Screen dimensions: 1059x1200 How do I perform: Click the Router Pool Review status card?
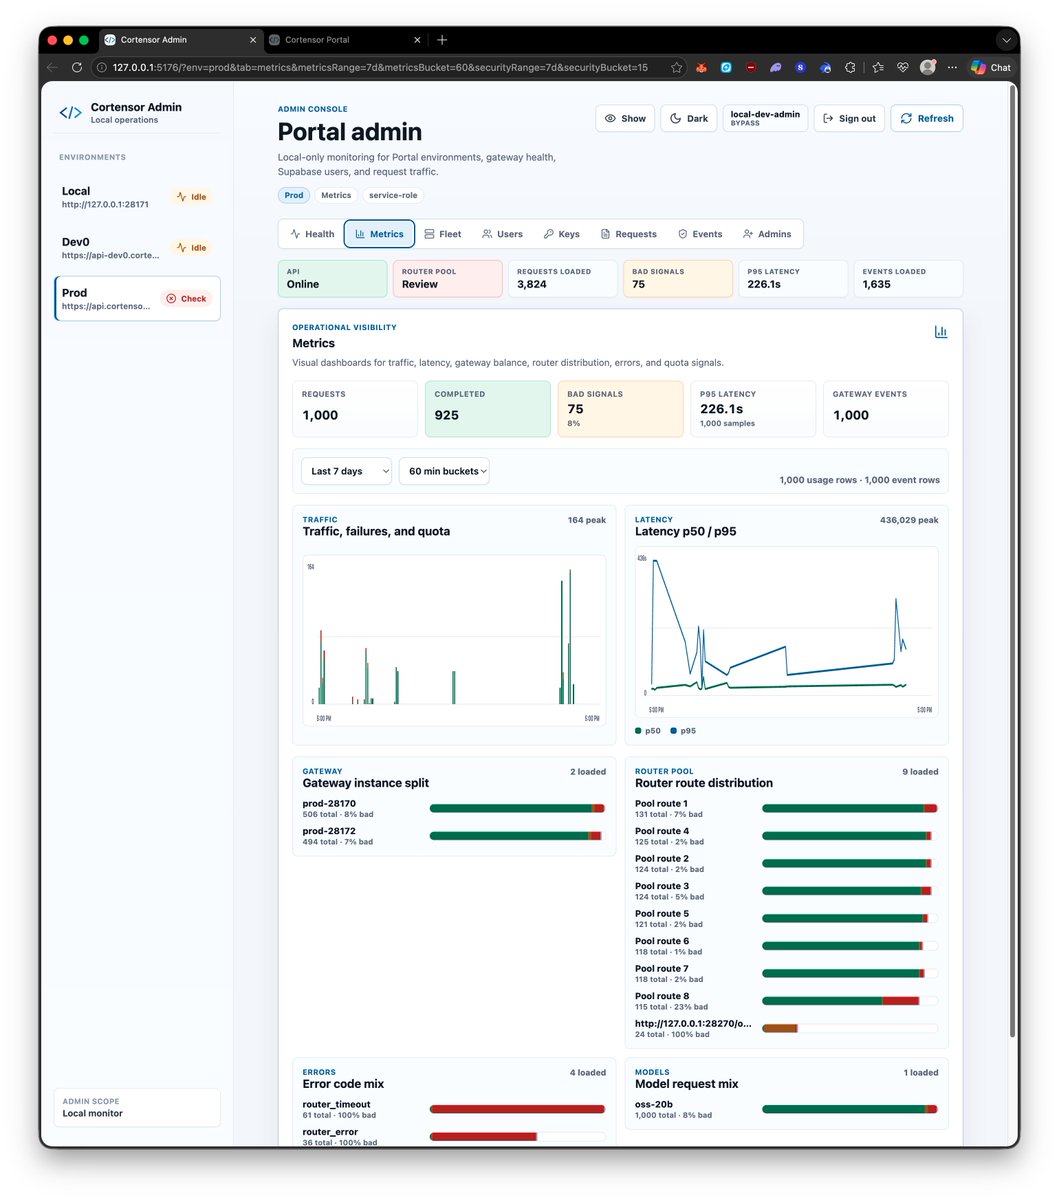coord(447,279)
